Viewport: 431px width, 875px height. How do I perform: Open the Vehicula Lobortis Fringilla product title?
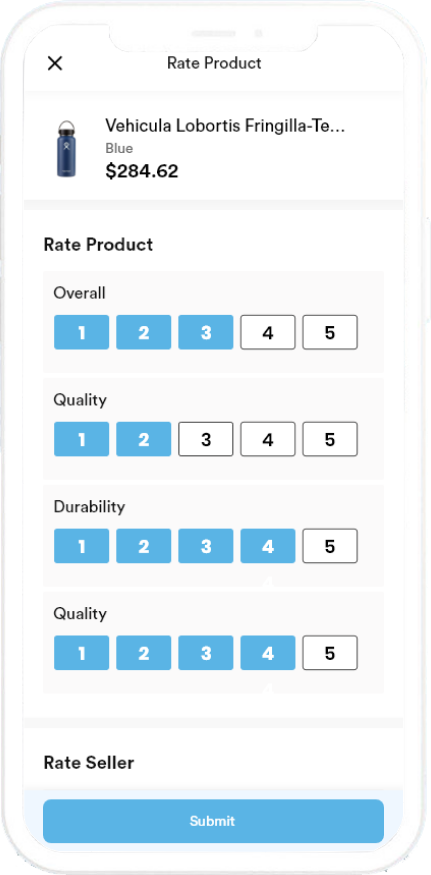[x=225, y=126]
